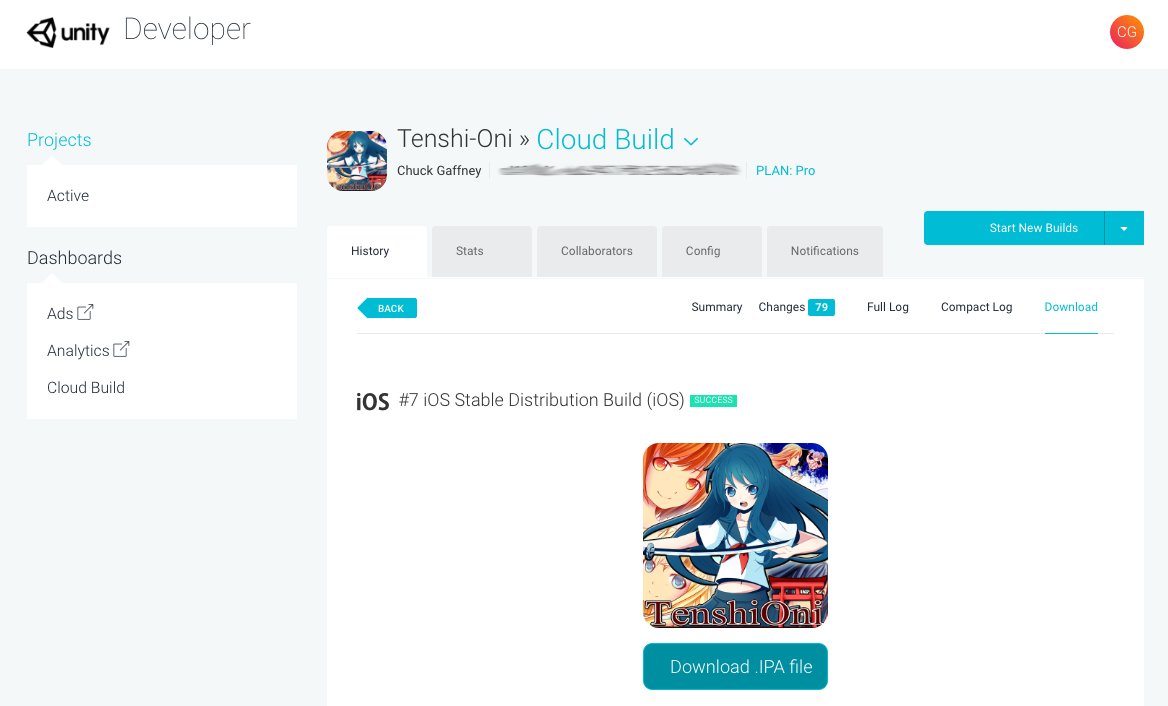Viewport: 1168px width, 706px height.
Task: Open the Collaborators tab
Action: pyautogui.click(x=597, y=252)
